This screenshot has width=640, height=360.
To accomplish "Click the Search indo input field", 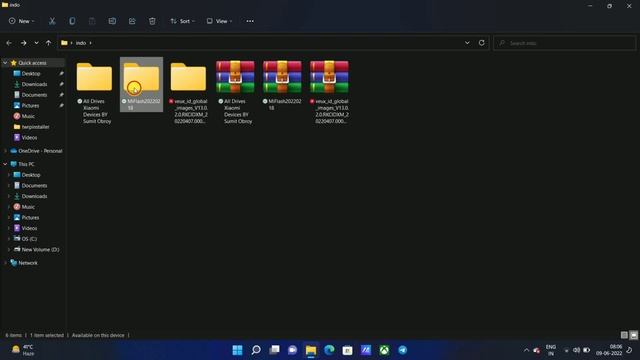I will [x=564, y=43].
